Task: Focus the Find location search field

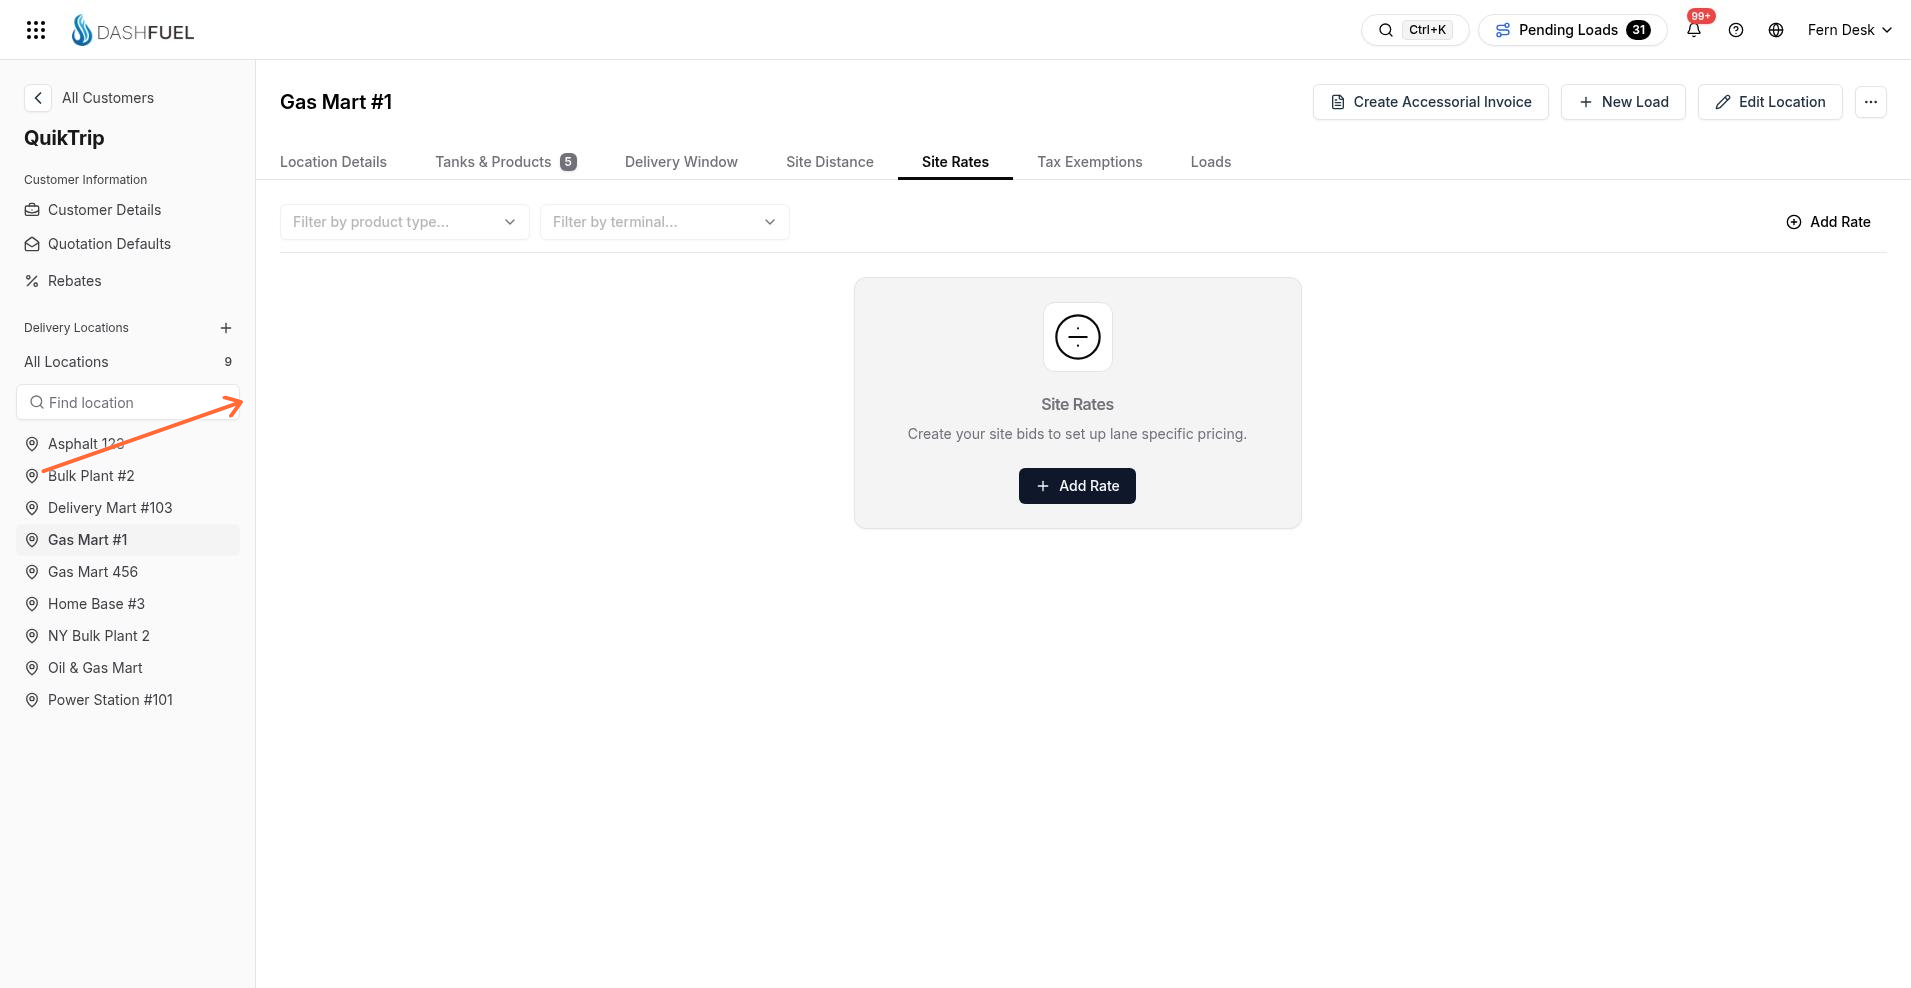Action: (x=128, y=403)
